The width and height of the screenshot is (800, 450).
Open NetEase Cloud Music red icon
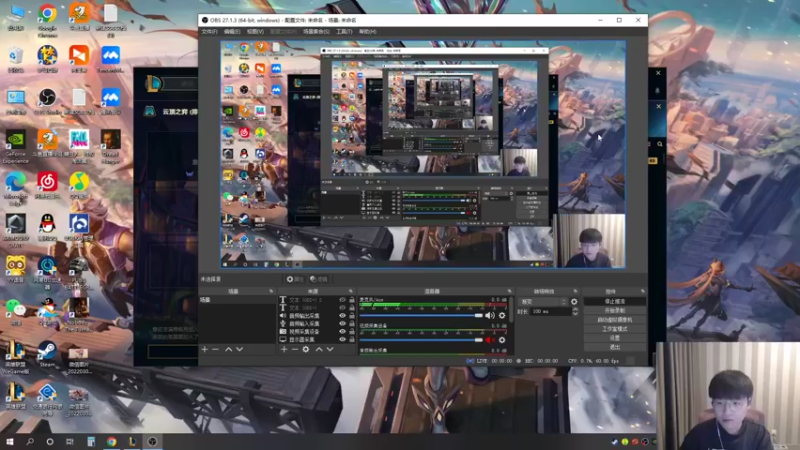coord(47,185)
